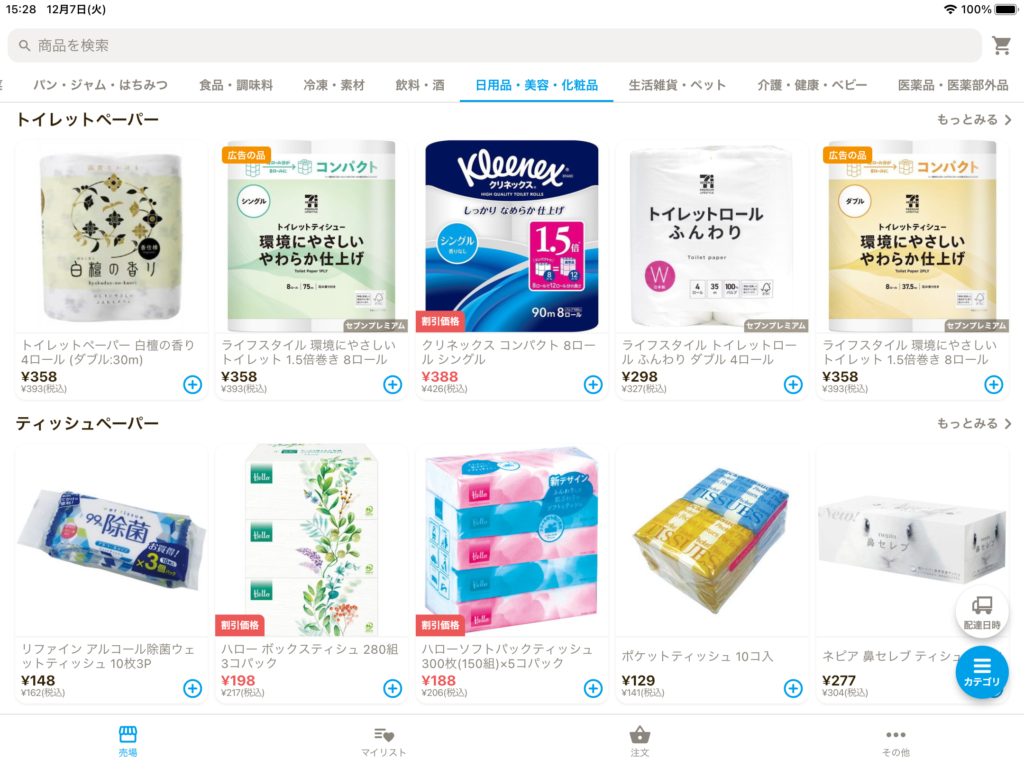Add Kleenex コンパクト 8ロール to cart
Image resolution: width=1024 pixels, height=768 pixels.
pos(593,385)
